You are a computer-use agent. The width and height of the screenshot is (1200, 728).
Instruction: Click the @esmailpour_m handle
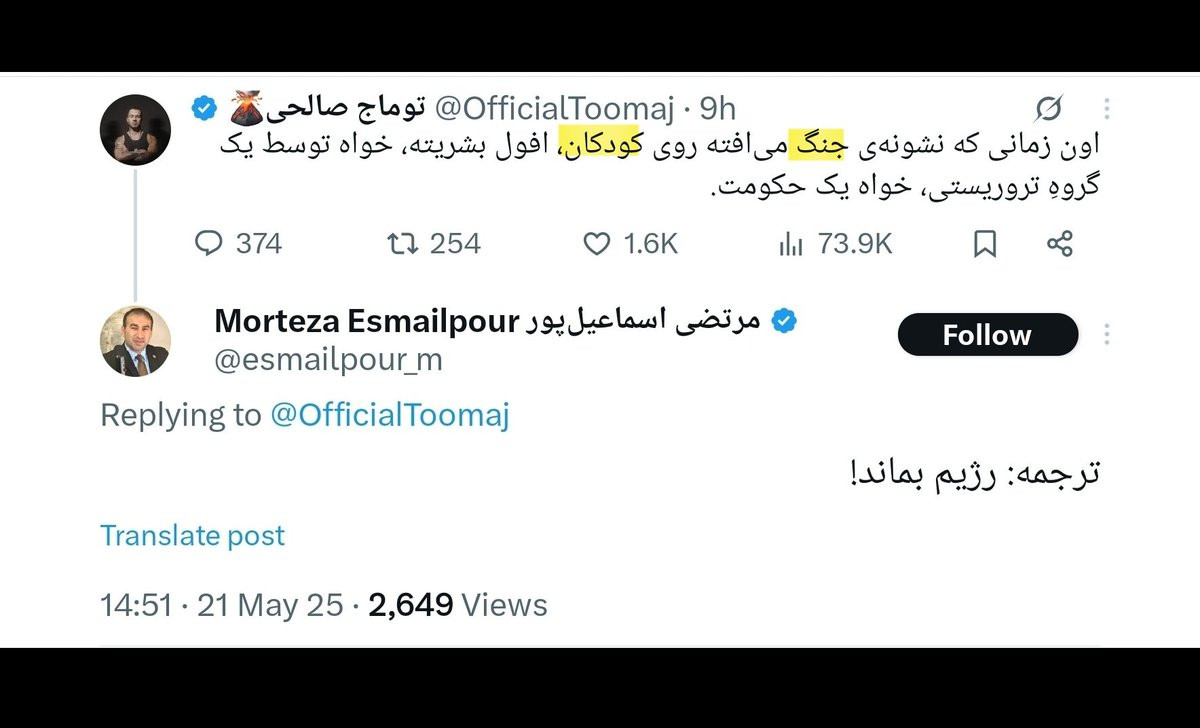[x=329, y=360]
